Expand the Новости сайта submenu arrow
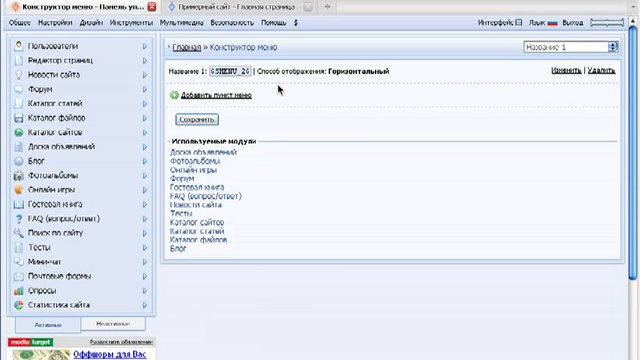 coord(145,75)
